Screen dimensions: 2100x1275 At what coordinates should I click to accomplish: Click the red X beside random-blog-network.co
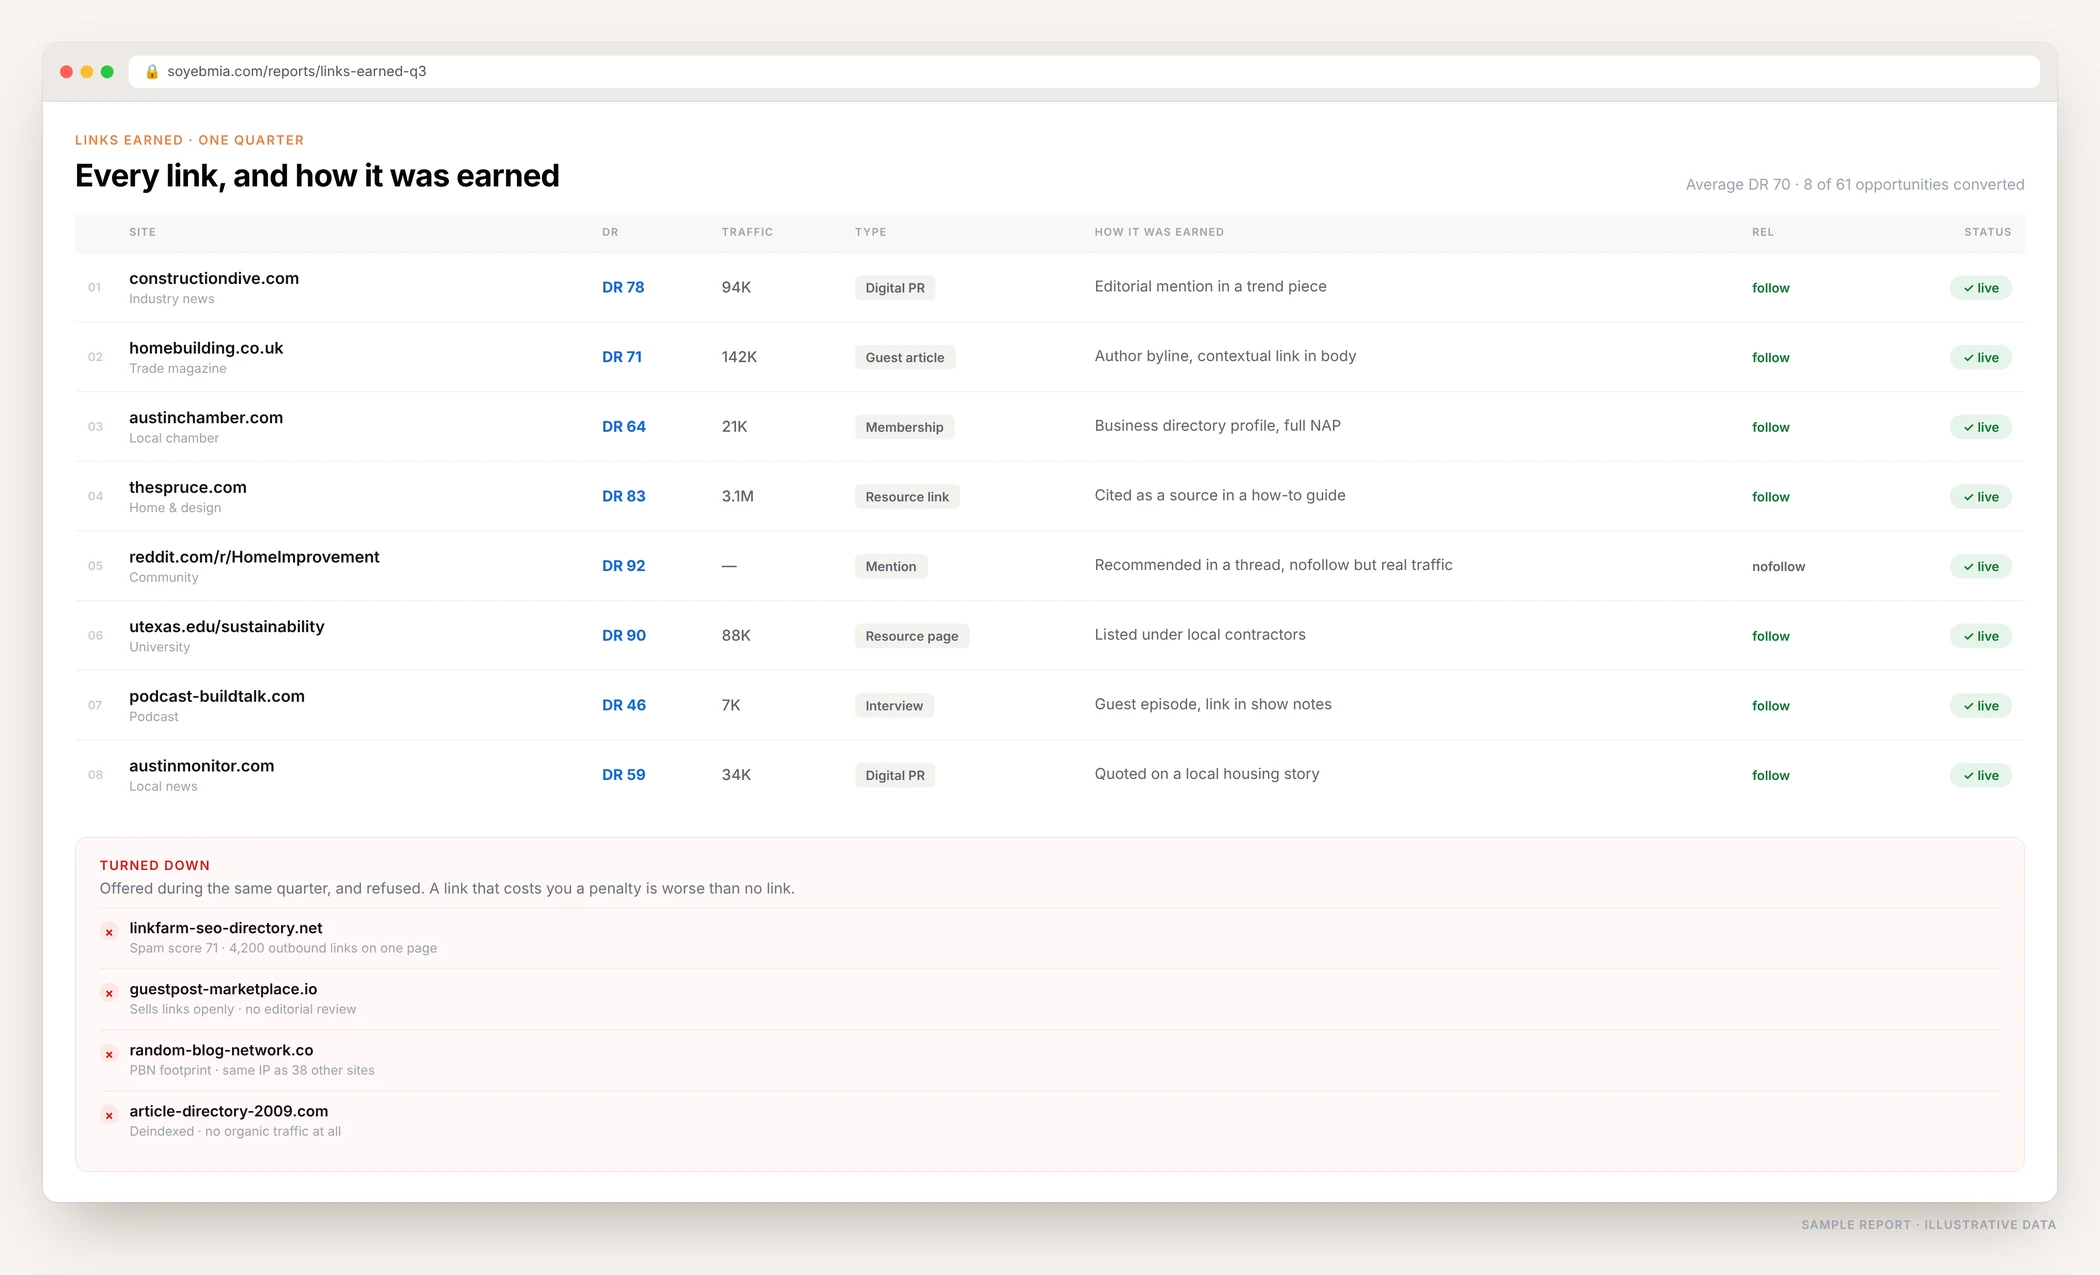[109, 1054]
